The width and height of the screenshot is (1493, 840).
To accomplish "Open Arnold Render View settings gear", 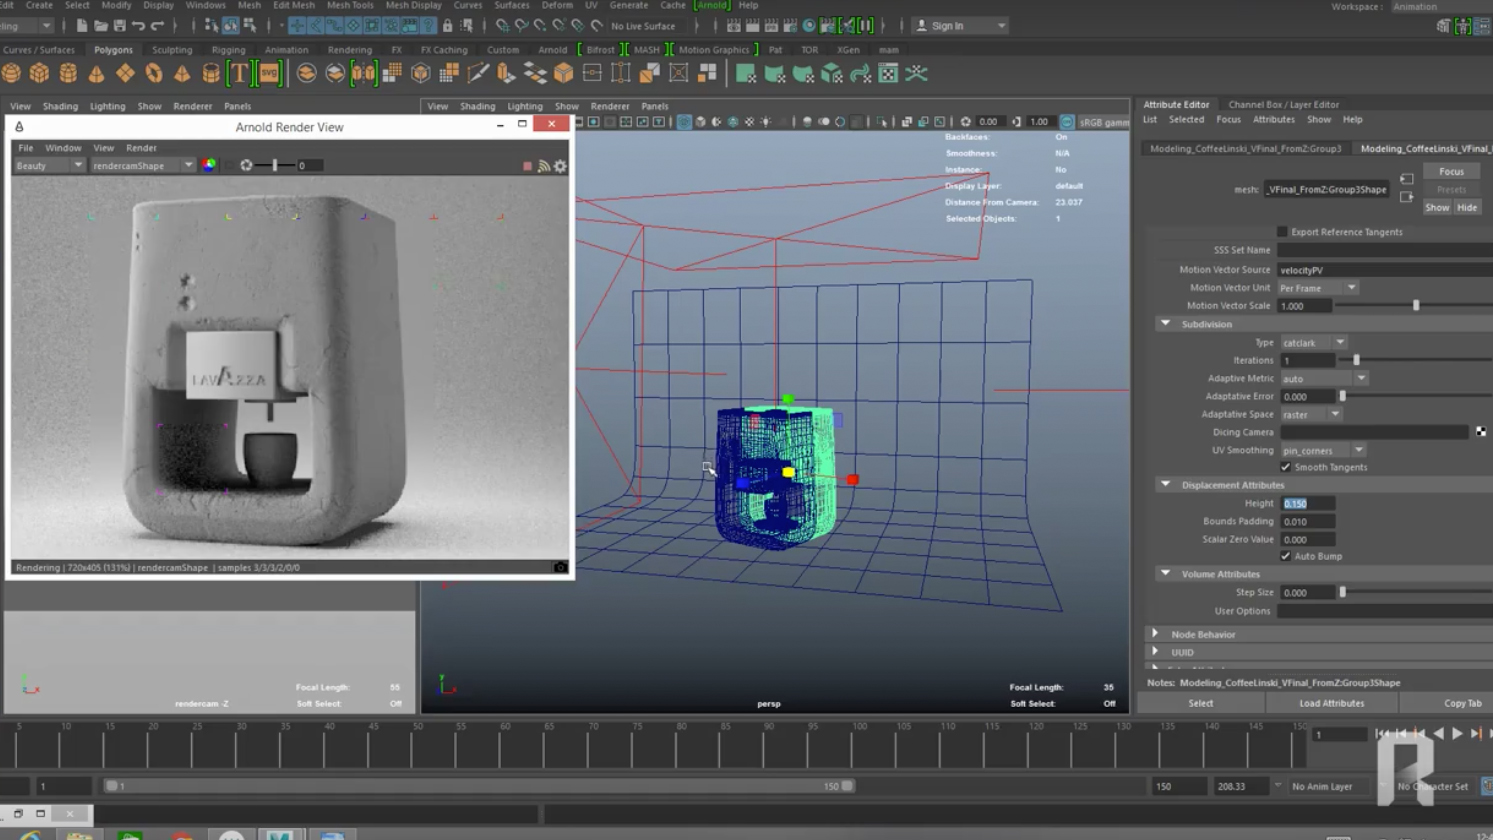I will coord(560,166).
